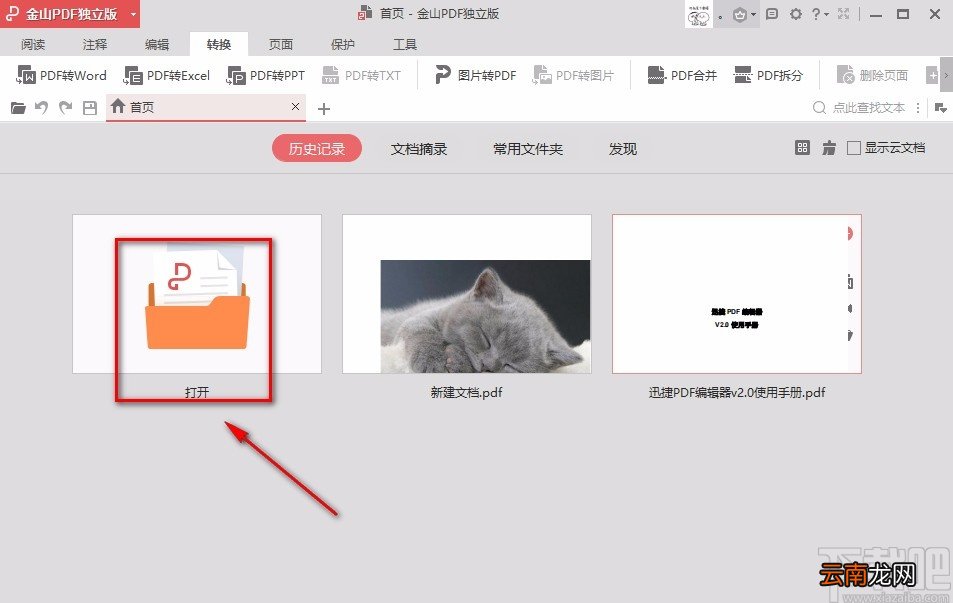
Task: Select the 首页 document tab
Action: pos(205,108)
